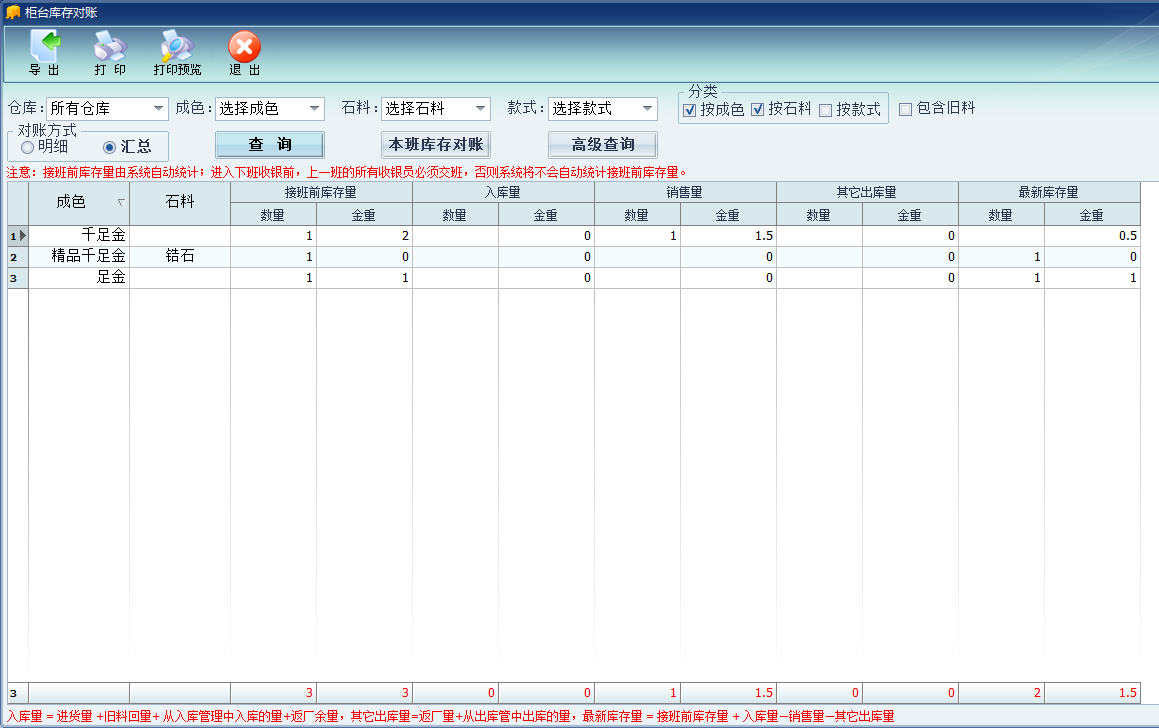Click the Export (导出) toolbar icon
Screen dimensions: 1159x728
click(x=44, y=47)
